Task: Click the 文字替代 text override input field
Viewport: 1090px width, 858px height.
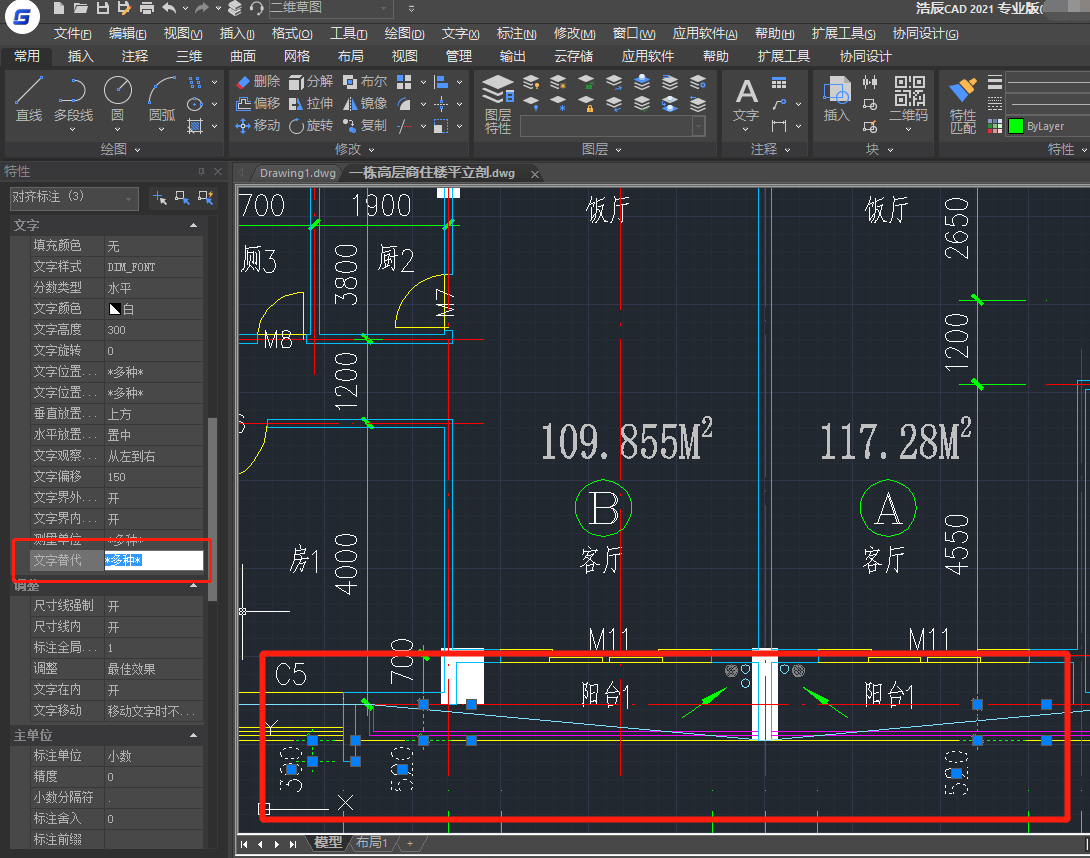Action: [x=154, y=560]
